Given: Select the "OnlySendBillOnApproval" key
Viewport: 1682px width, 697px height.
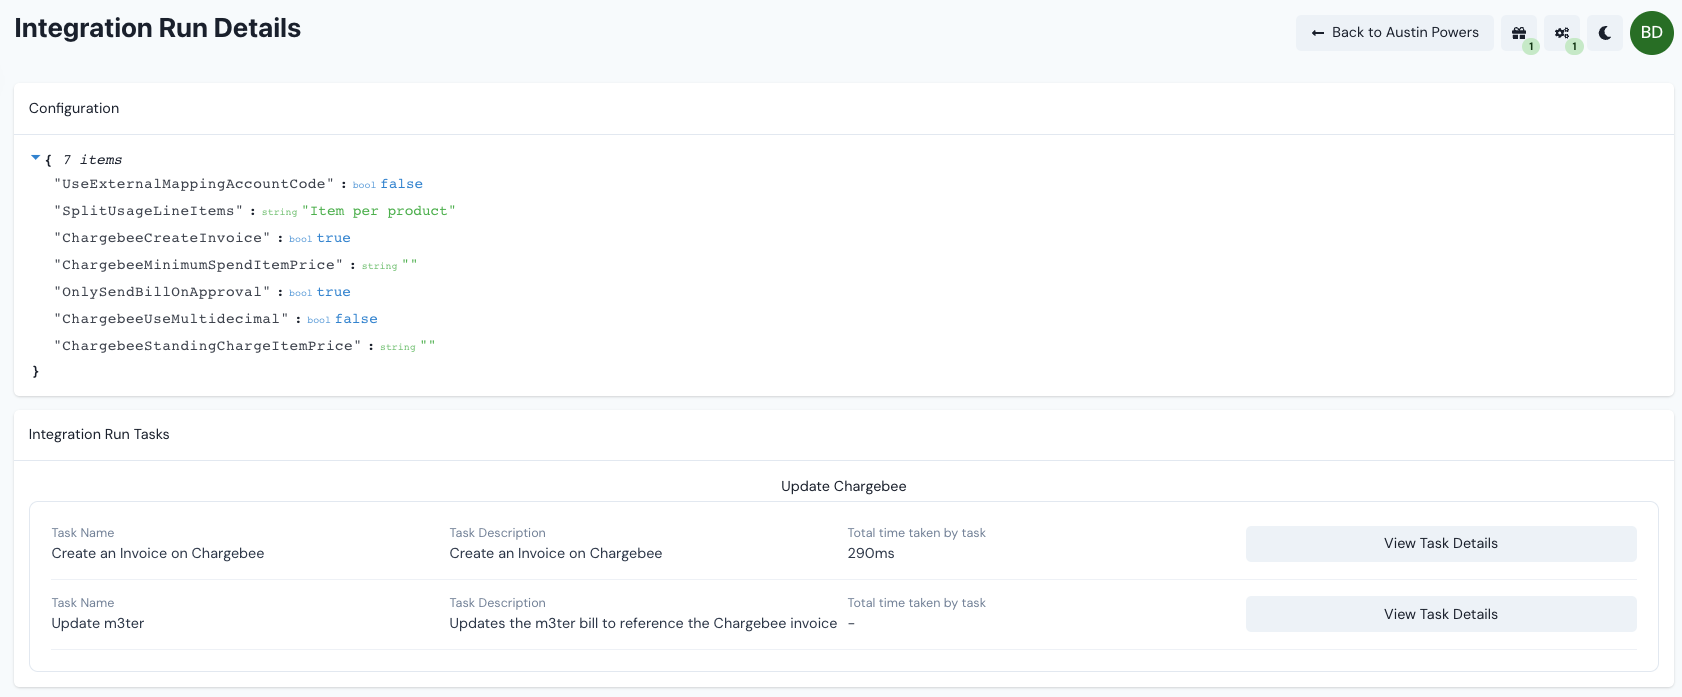Looking at the screenshot, I should coord(162,292).
